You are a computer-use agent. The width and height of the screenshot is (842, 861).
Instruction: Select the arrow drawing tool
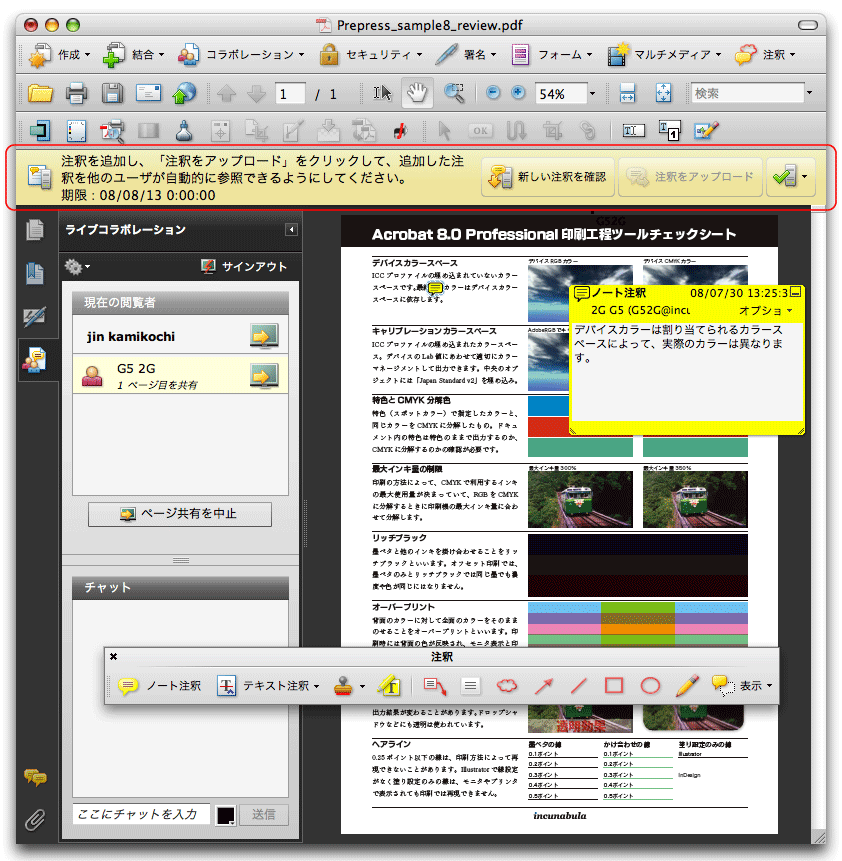click(543, 686)
